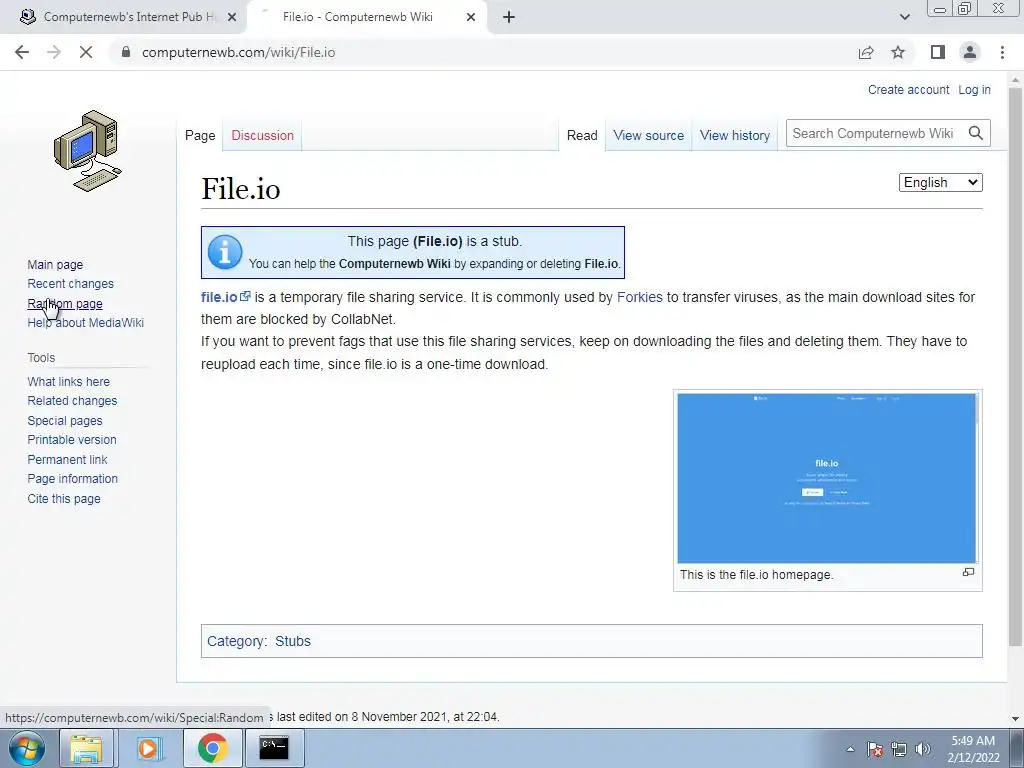Open the View history tab
Viewport: 1024px width, 768px height.
click(735, 135)
